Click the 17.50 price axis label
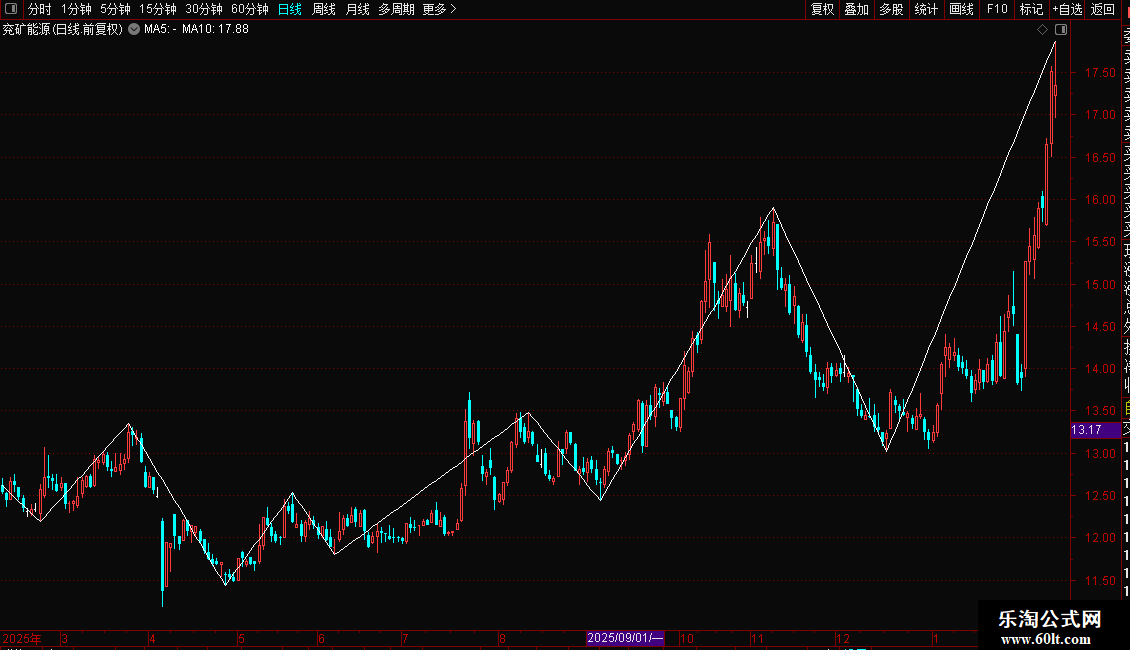The width and height of the screenshot is (1130, 650). (x=1100, y=73)
